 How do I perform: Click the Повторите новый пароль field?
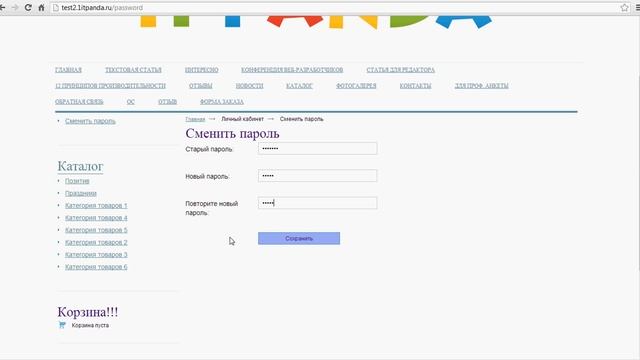pyautogui.click(x=318, y=203)
